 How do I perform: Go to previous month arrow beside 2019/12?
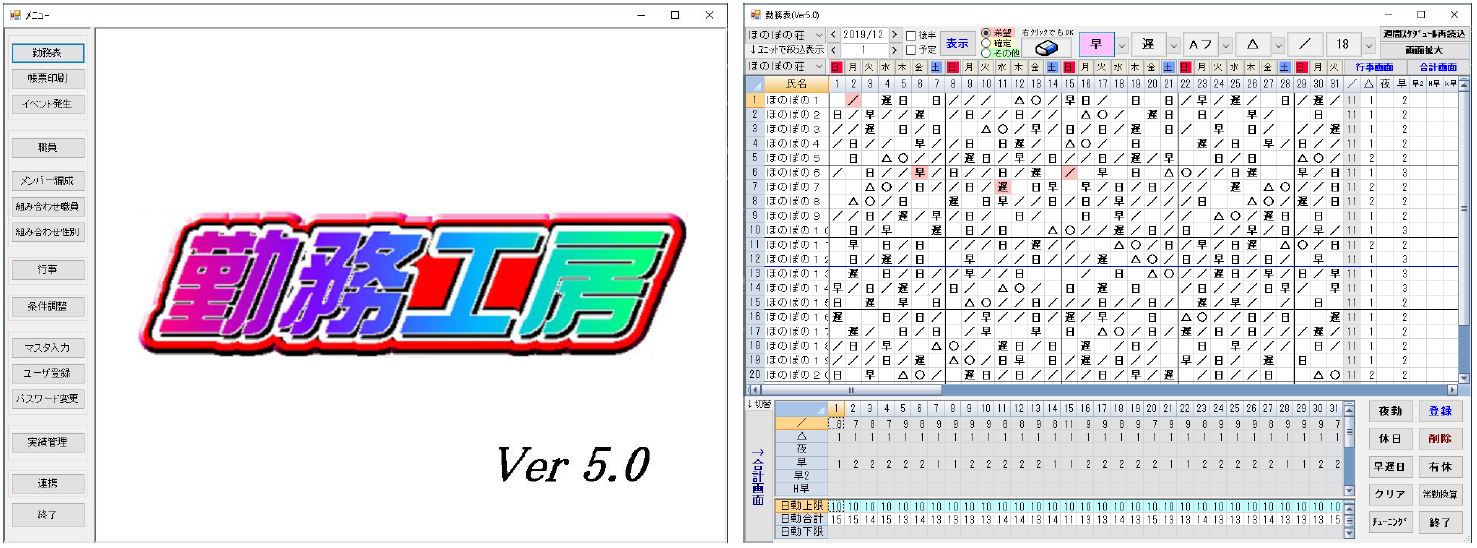832,35
